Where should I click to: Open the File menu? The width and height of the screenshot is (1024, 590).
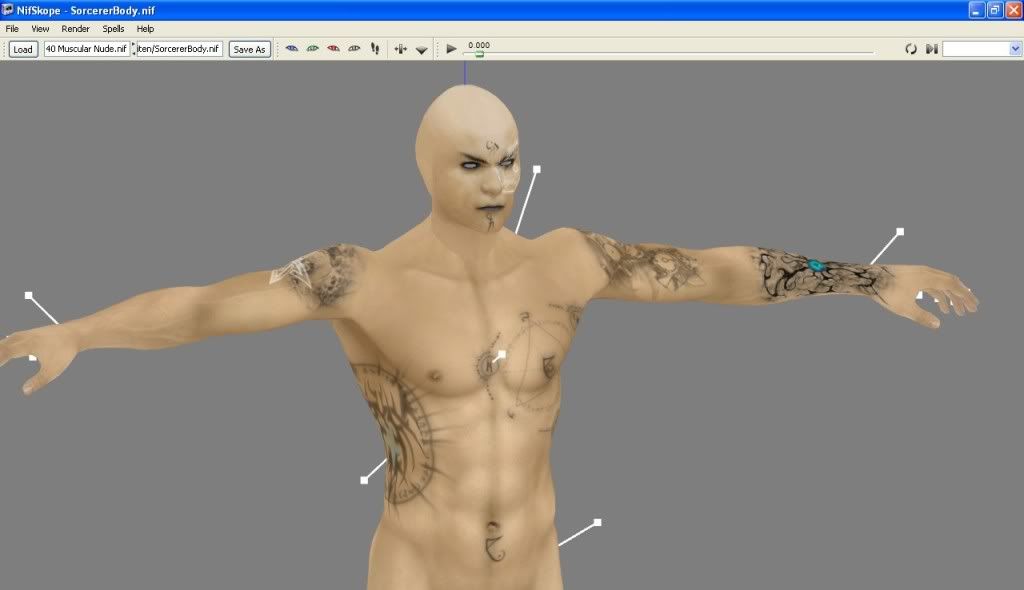[x=13, y=29]
